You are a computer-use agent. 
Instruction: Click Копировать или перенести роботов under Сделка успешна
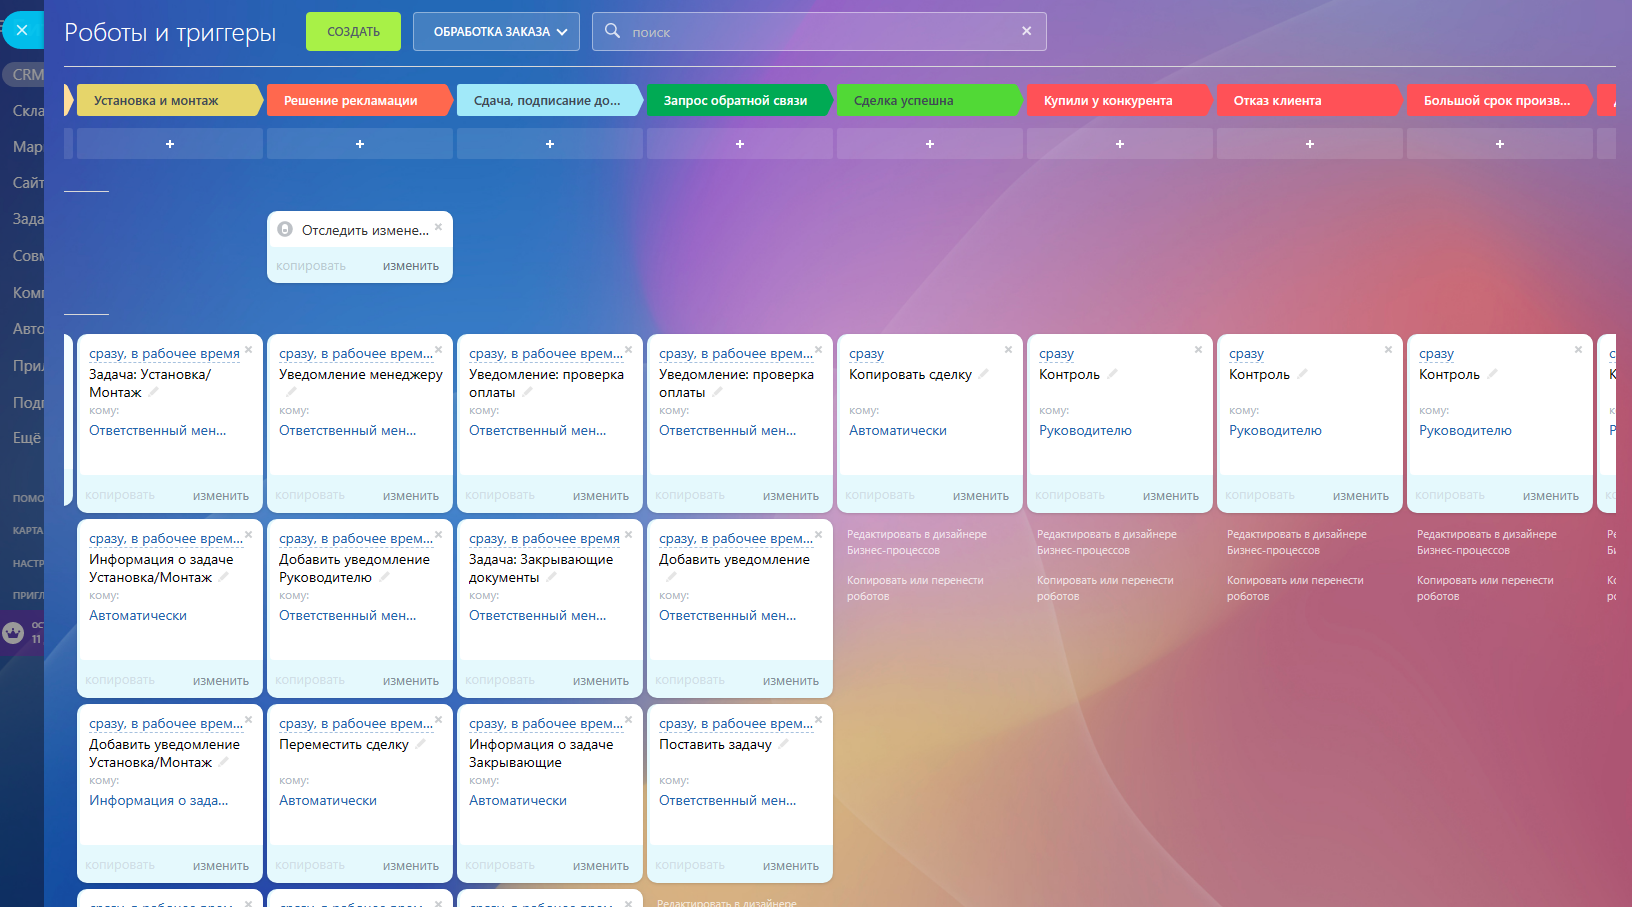click(x=915, y=588)
